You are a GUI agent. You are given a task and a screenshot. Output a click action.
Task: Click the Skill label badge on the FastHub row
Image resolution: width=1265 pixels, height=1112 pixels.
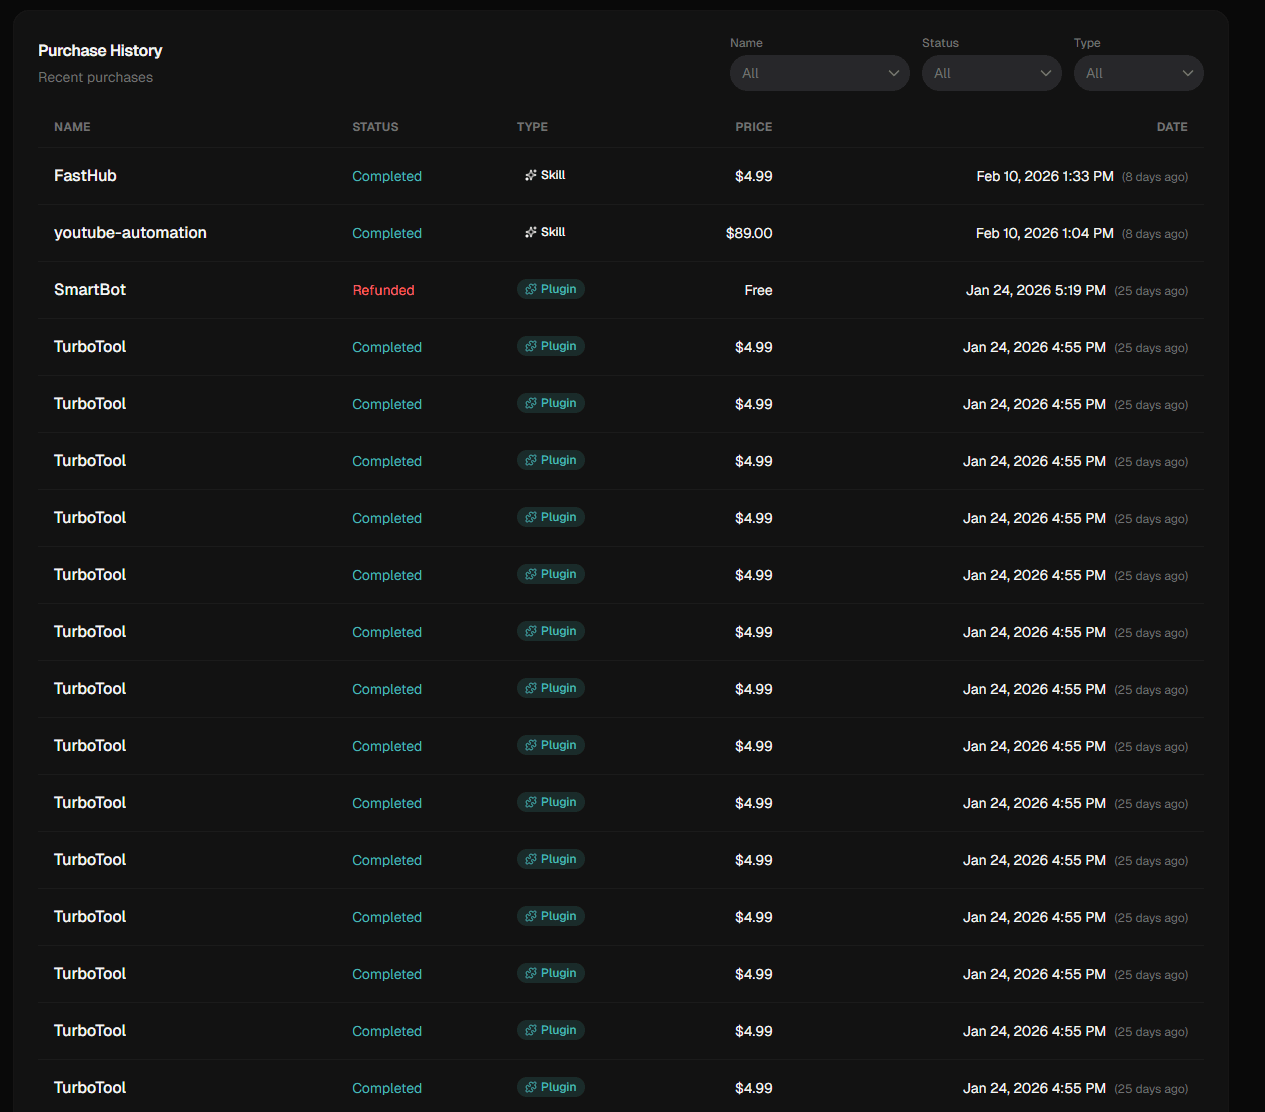545,174
